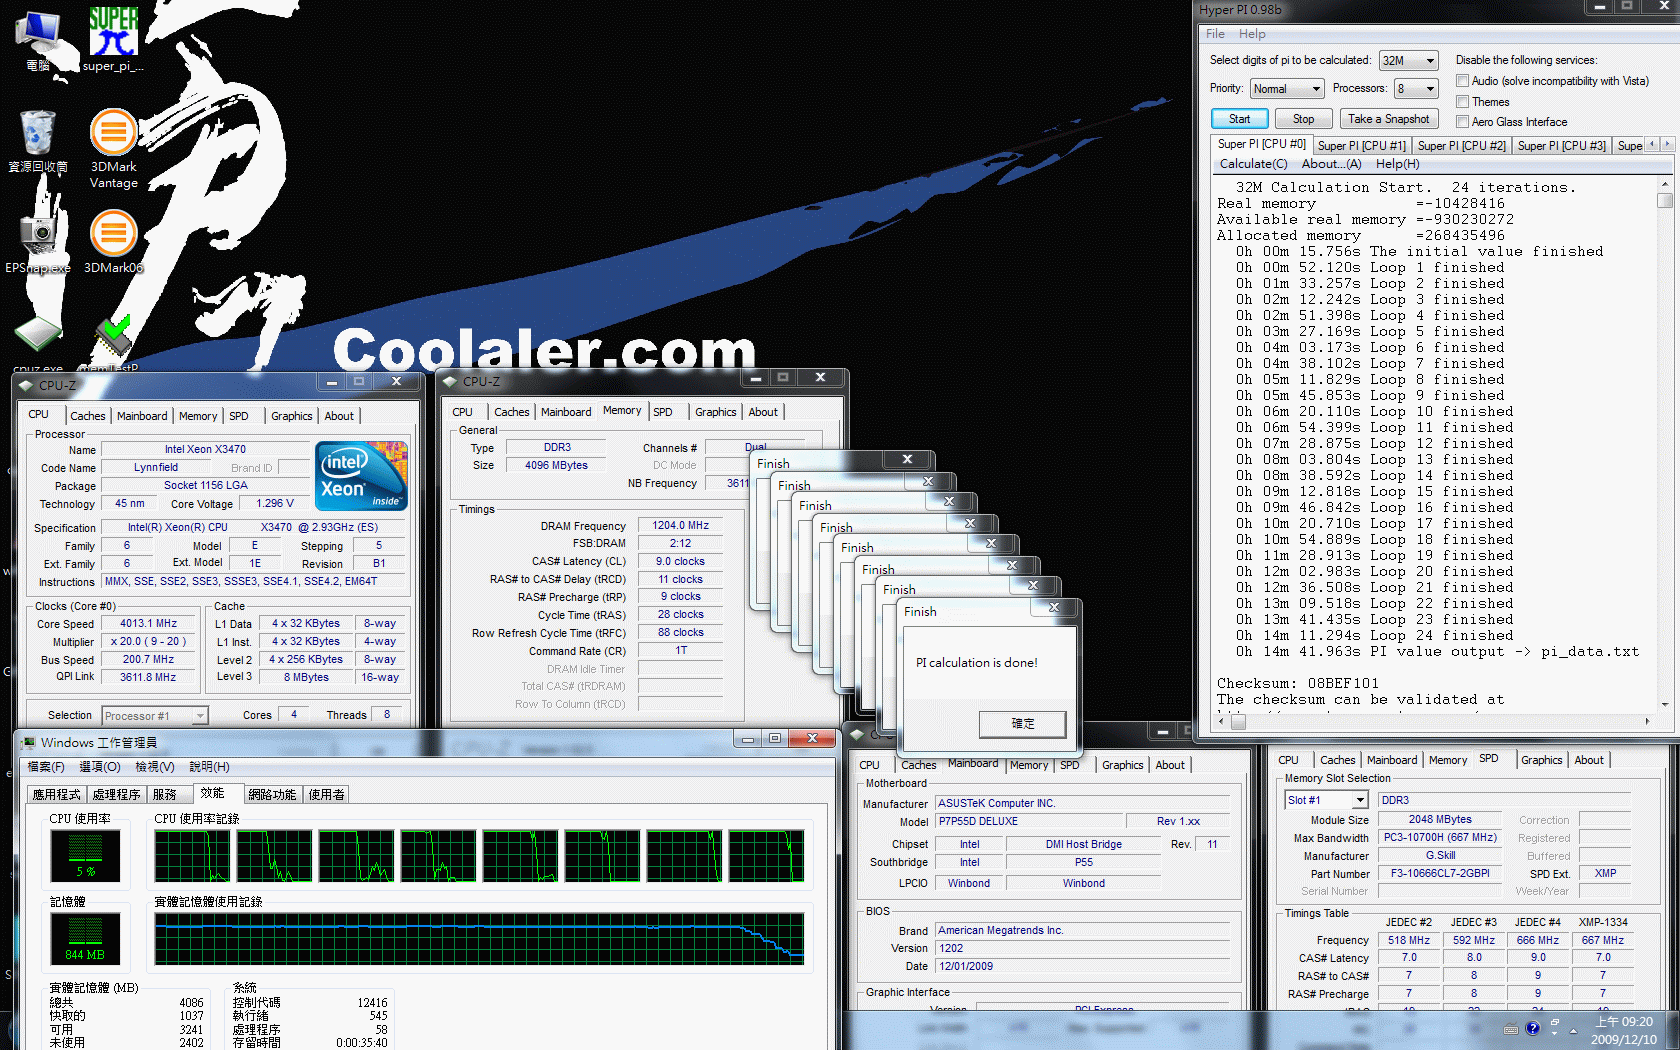Image resolution: width=1680 pixels, height=1050 pixels.
Task: Click the taskbar clock showing 上午 09:20
Action: (1623, 1031)
